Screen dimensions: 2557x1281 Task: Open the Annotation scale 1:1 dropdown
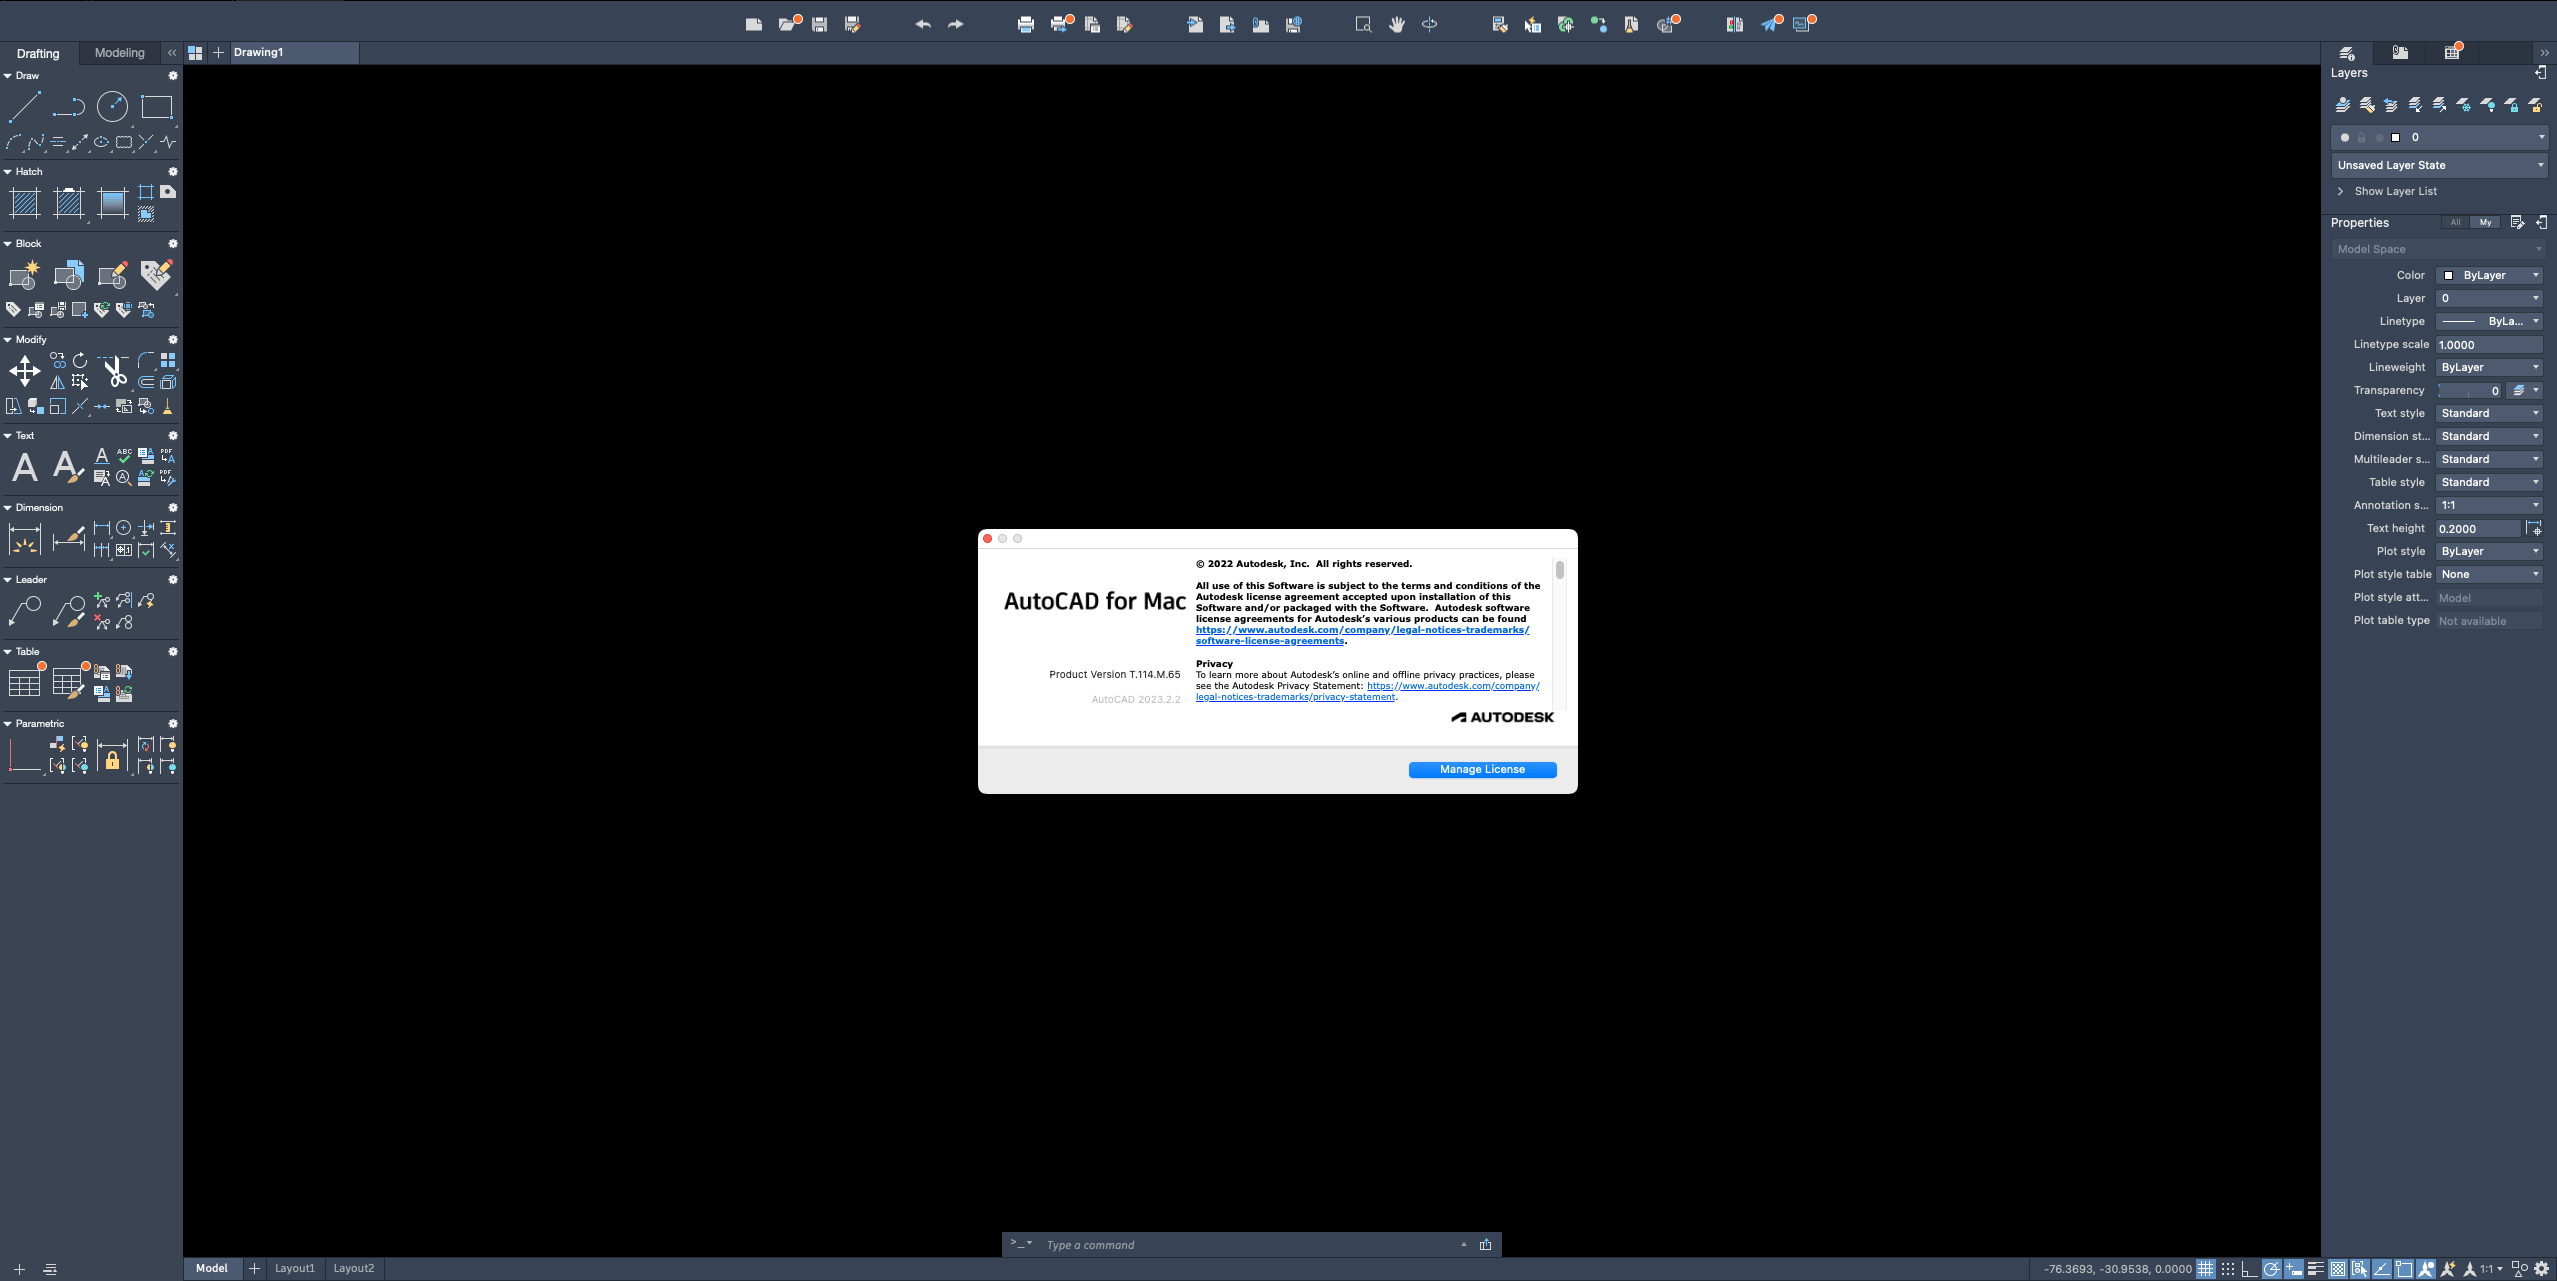[x=2489, y=505]
